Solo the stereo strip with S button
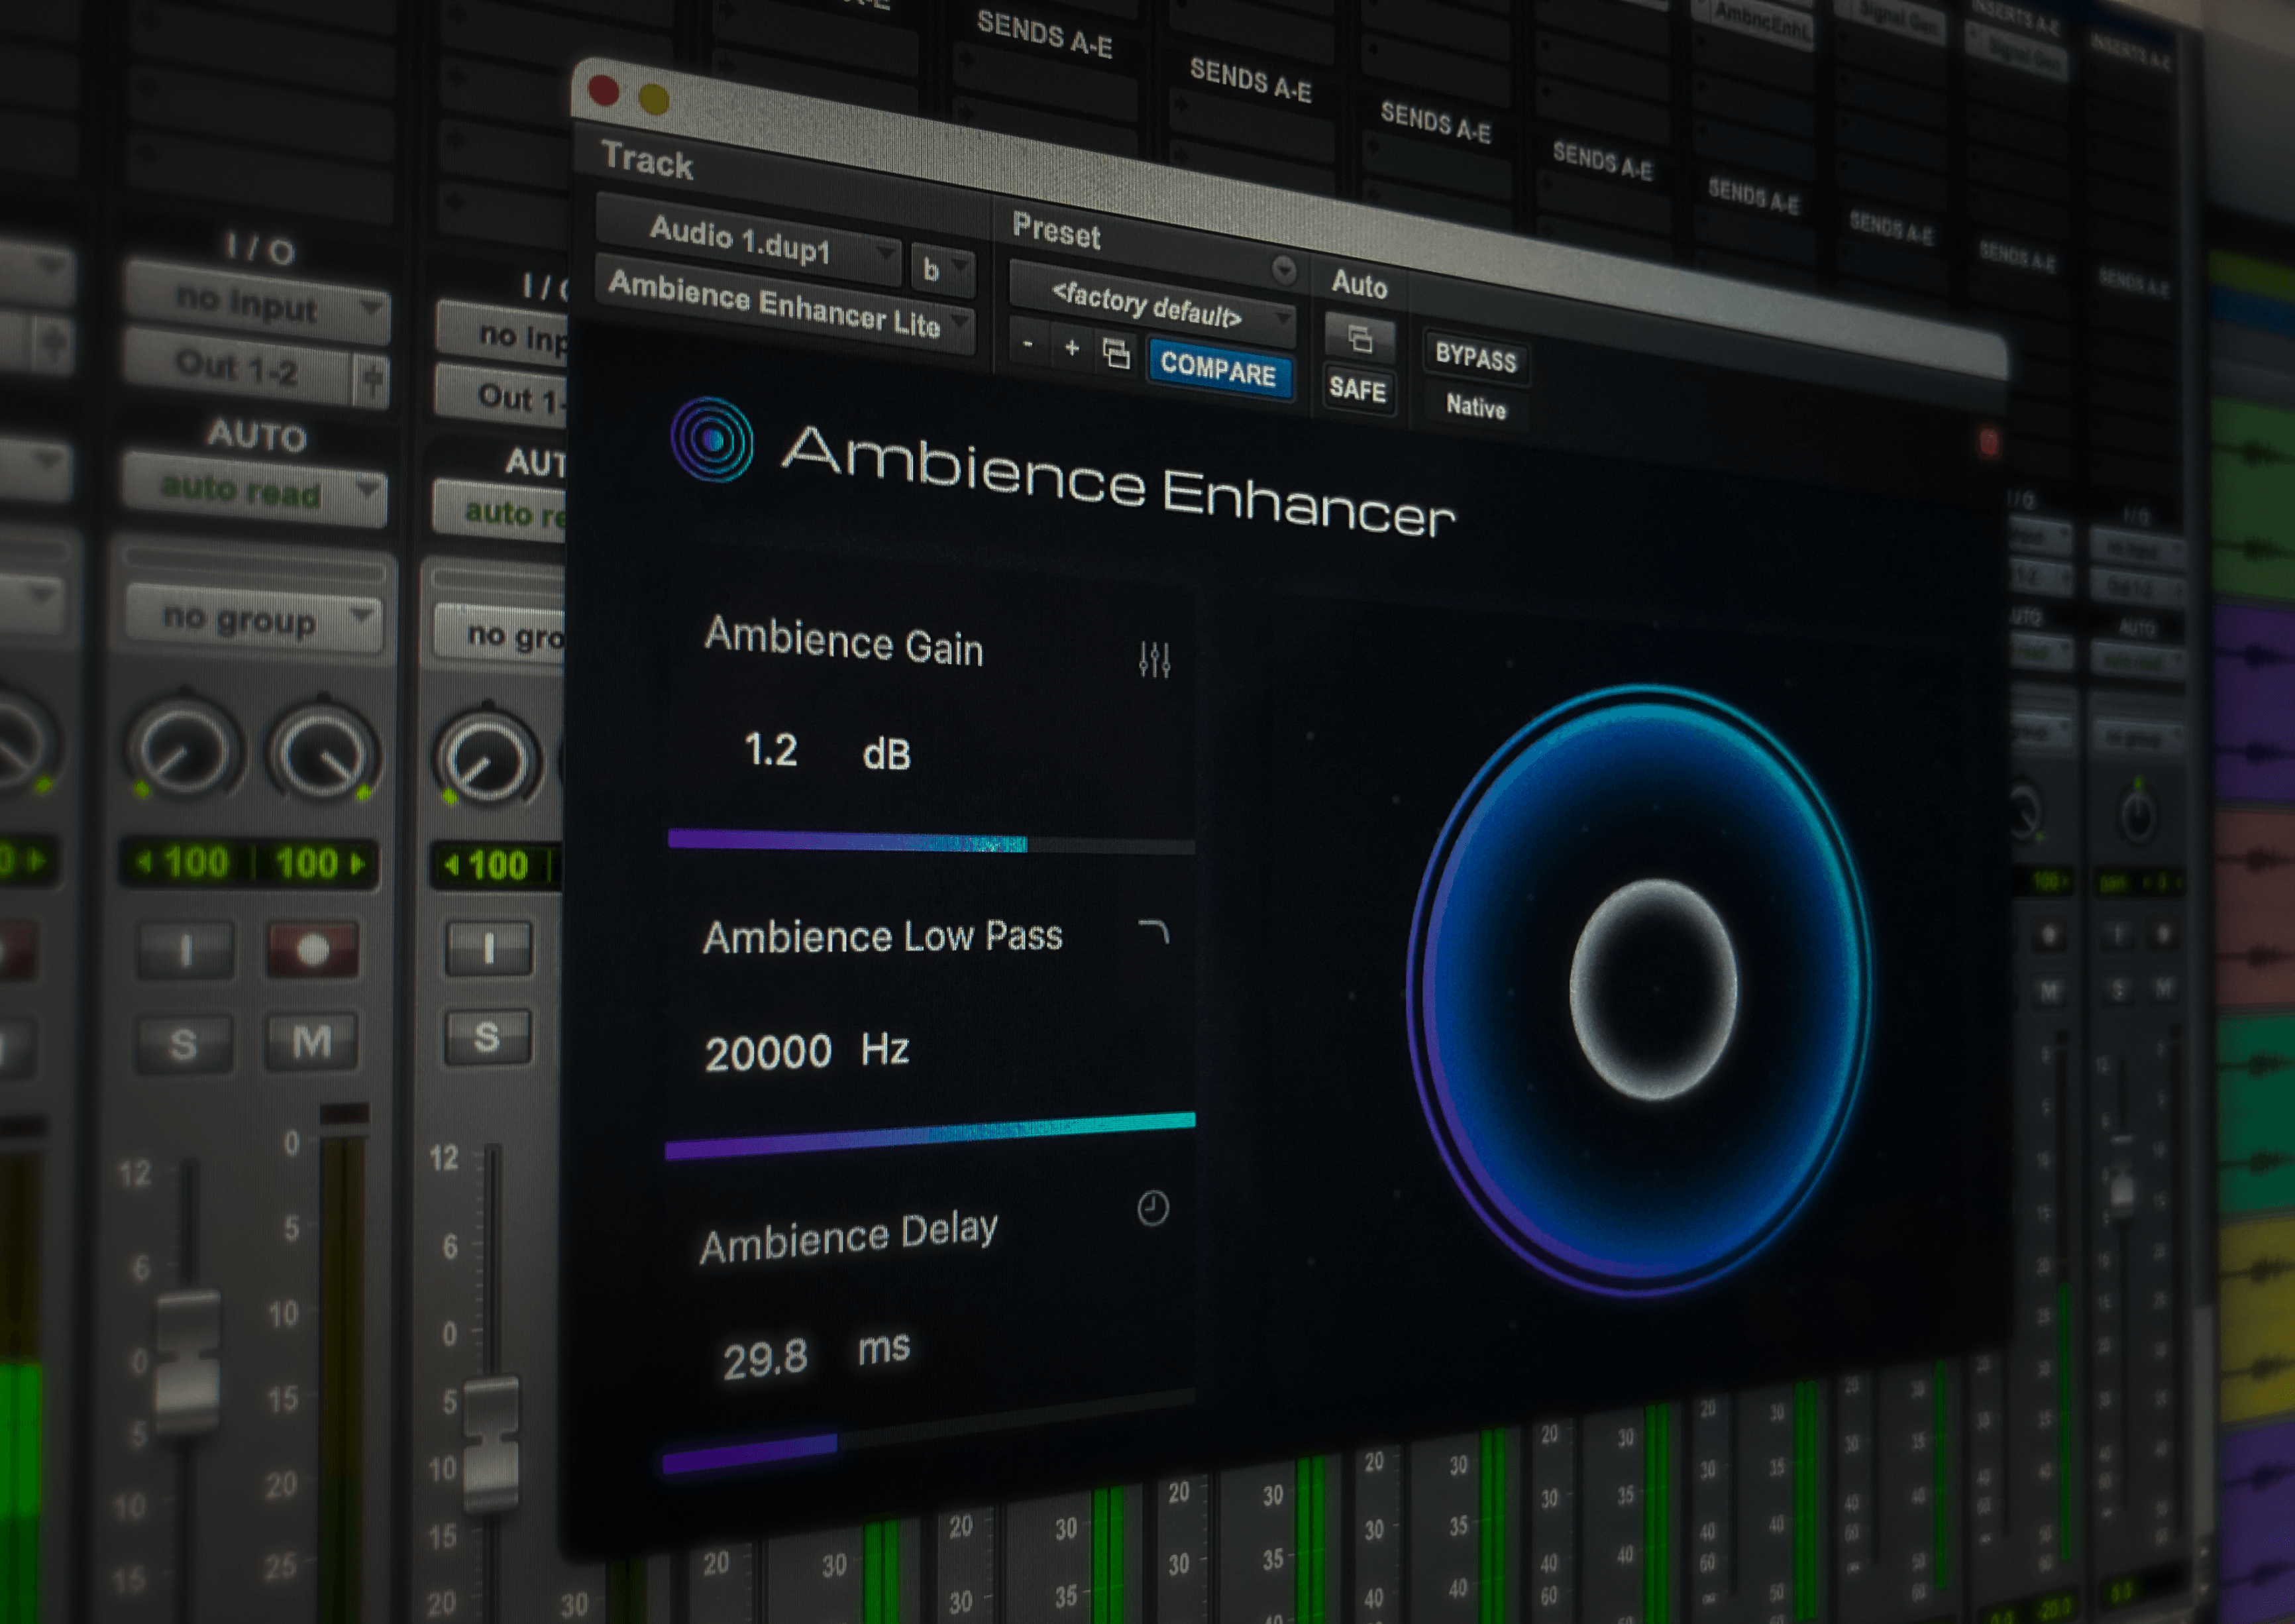 [x=184, y=1044]
